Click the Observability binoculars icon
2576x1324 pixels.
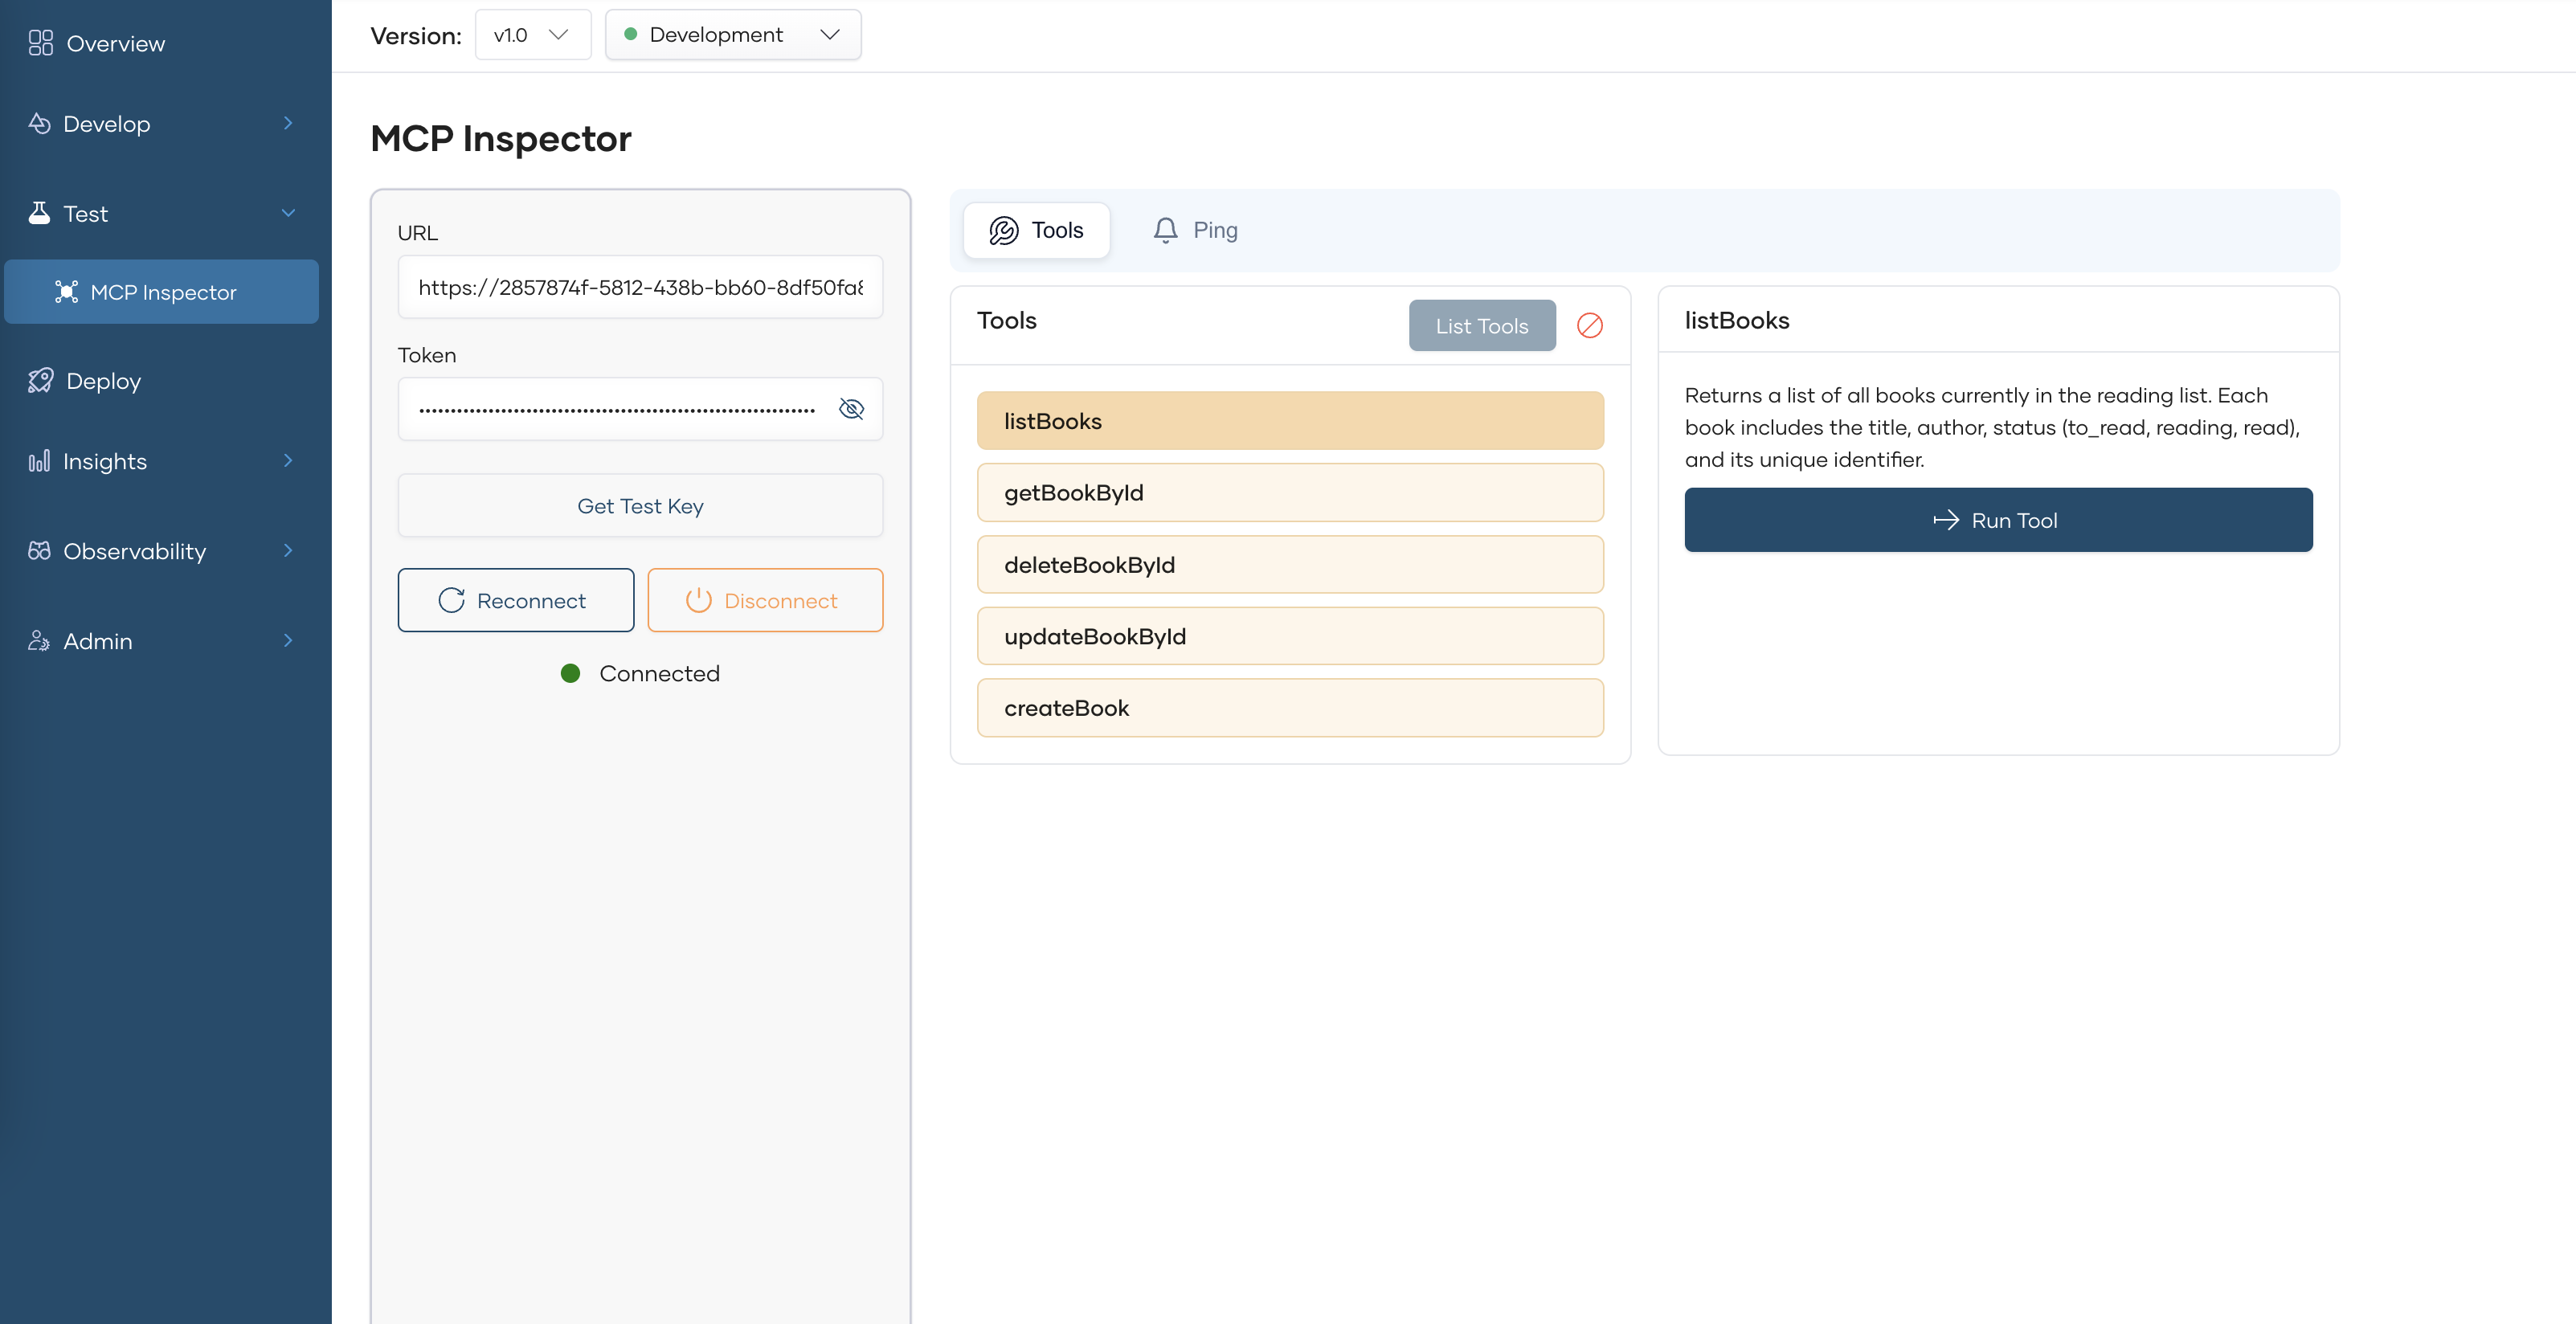click(39, 551)
